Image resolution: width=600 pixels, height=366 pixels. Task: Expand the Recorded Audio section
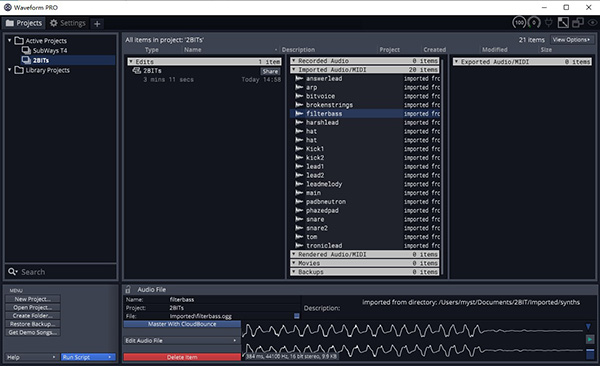click(x=293, y=60)
